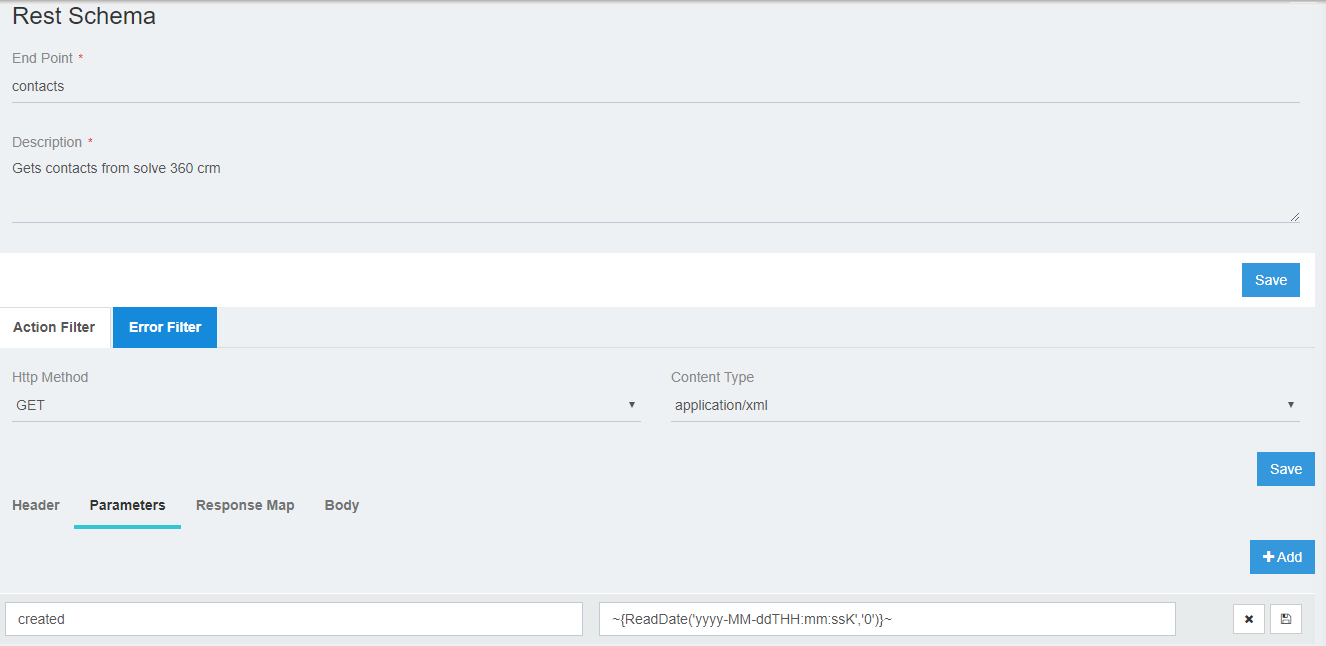Viewport: 1326px width, 646px height.
Task: Add a new parameter
Action: click(1282, 557)
